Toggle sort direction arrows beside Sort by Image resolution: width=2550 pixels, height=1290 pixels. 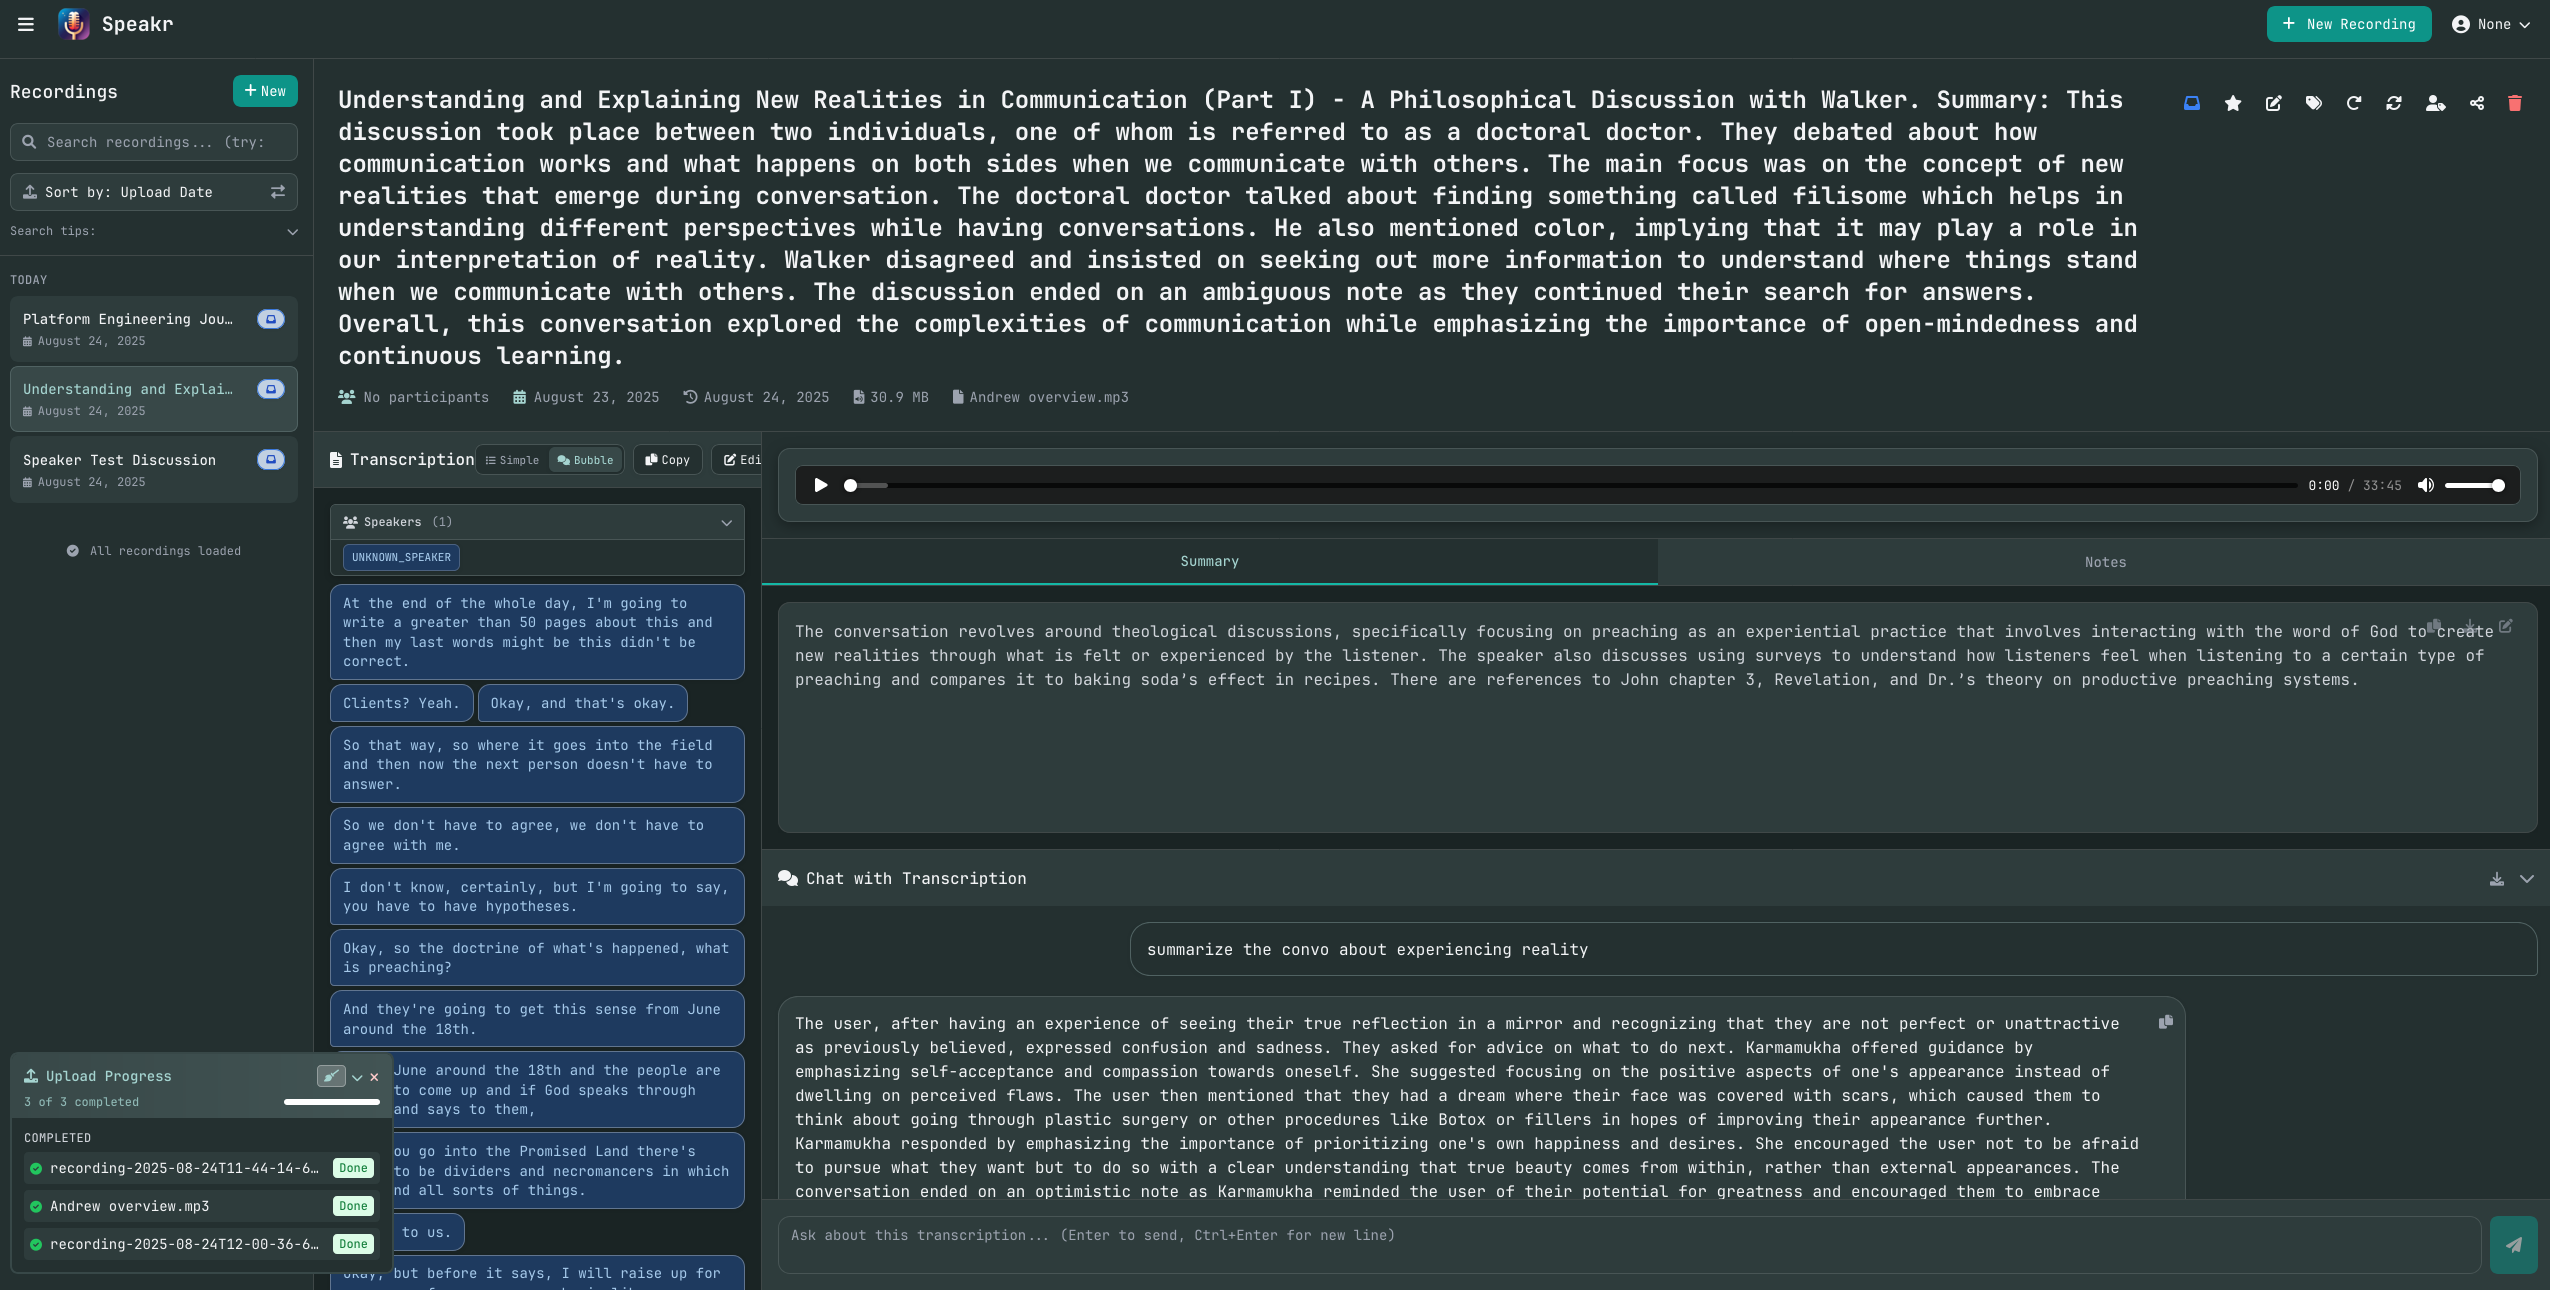(x=277, y=192)
